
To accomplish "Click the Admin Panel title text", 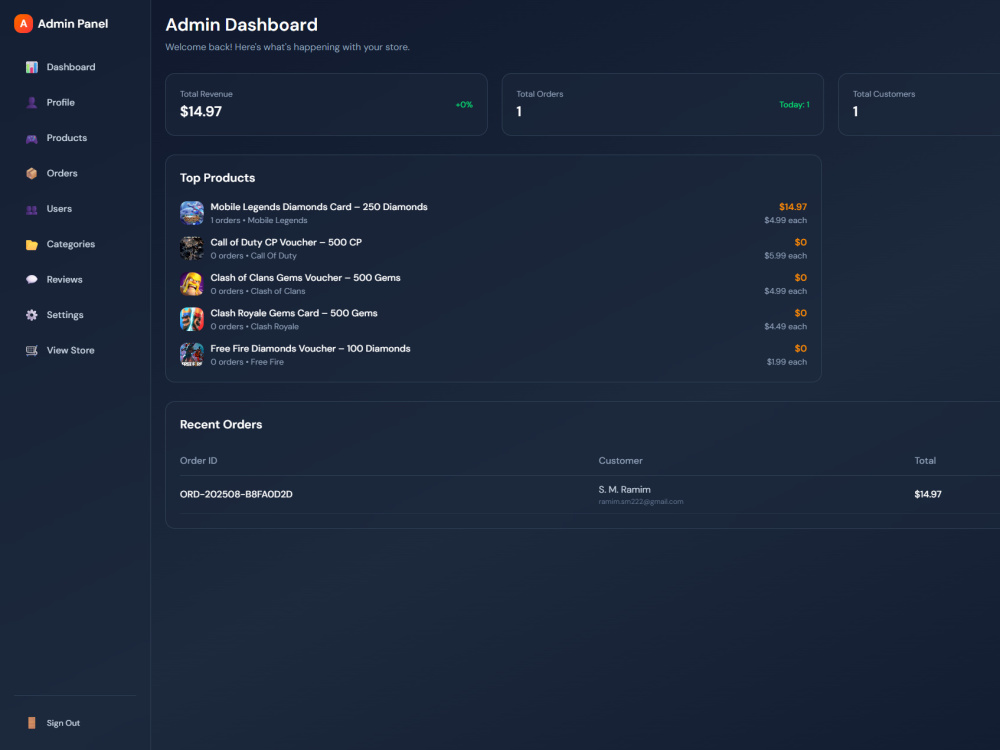I will [x=73, y=24].
